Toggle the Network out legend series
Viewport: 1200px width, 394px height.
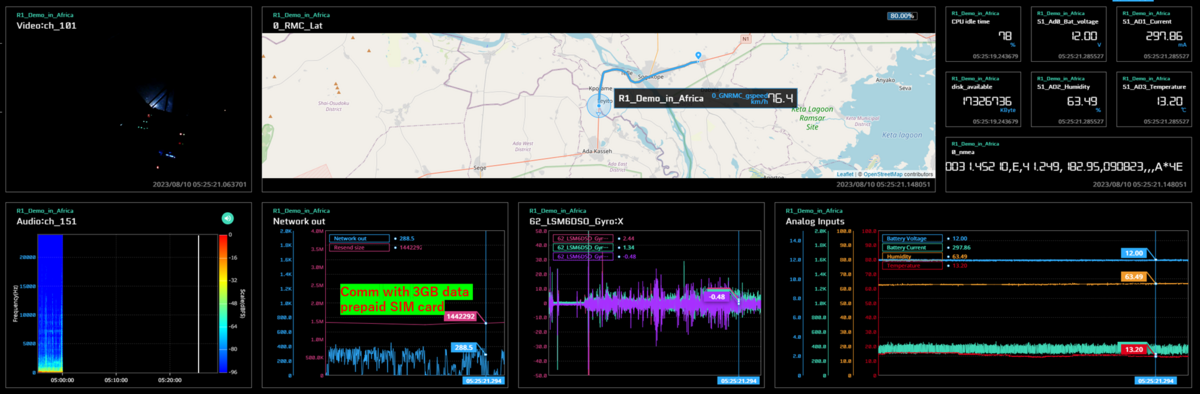pos(359,239)
